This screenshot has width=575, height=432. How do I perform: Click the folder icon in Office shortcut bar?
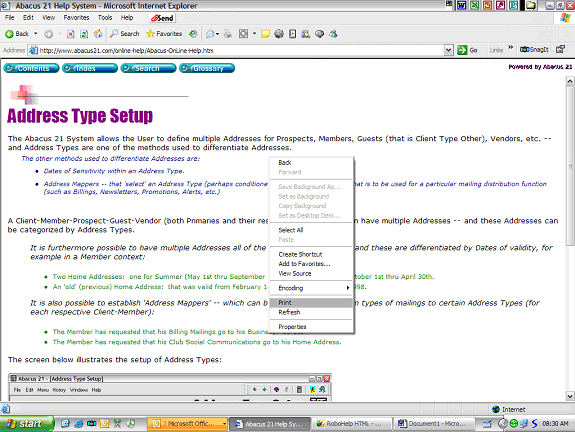click(531, 5)
